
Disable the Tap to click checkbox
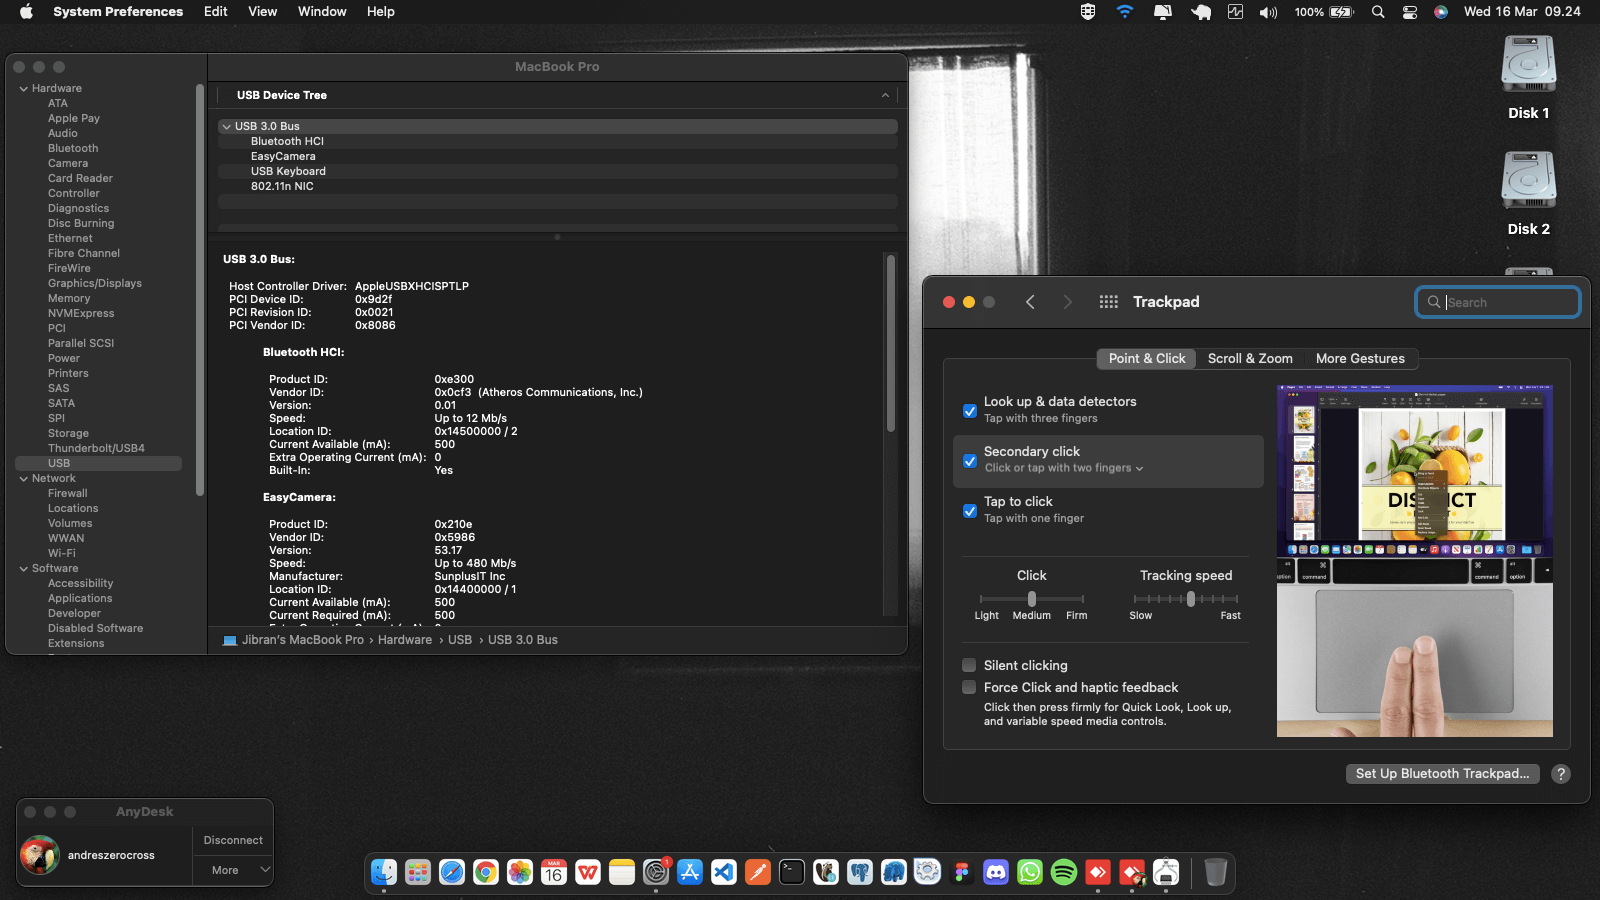[x=969, y=511]
